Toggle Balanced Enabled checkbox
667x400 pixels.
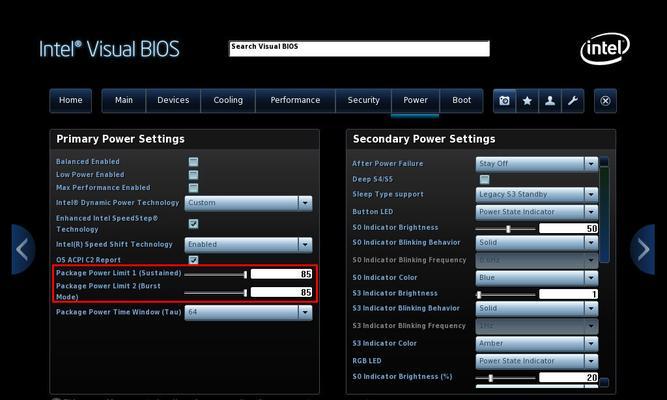194,162
